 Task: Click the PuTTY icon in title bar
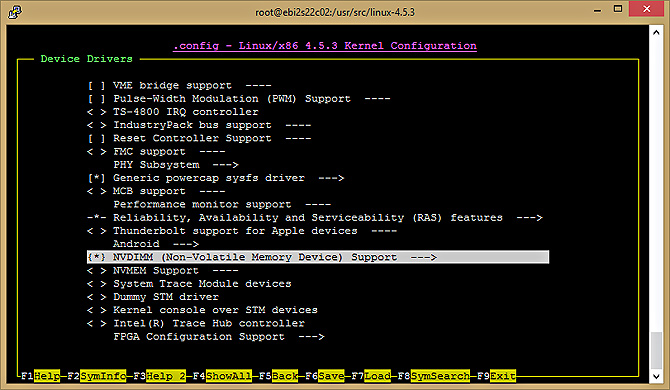tap(15, 12)
